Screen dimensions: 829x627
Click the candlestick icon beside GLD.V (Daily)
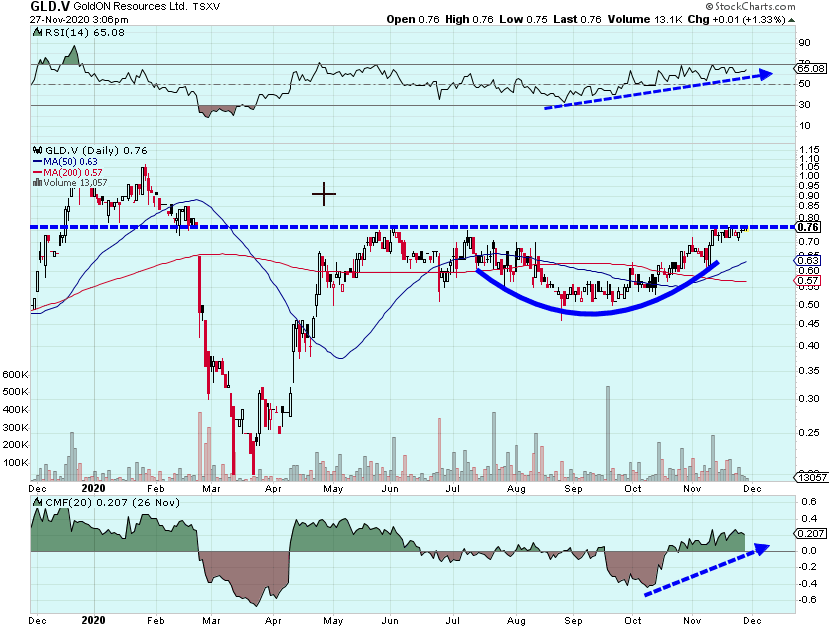38,150
